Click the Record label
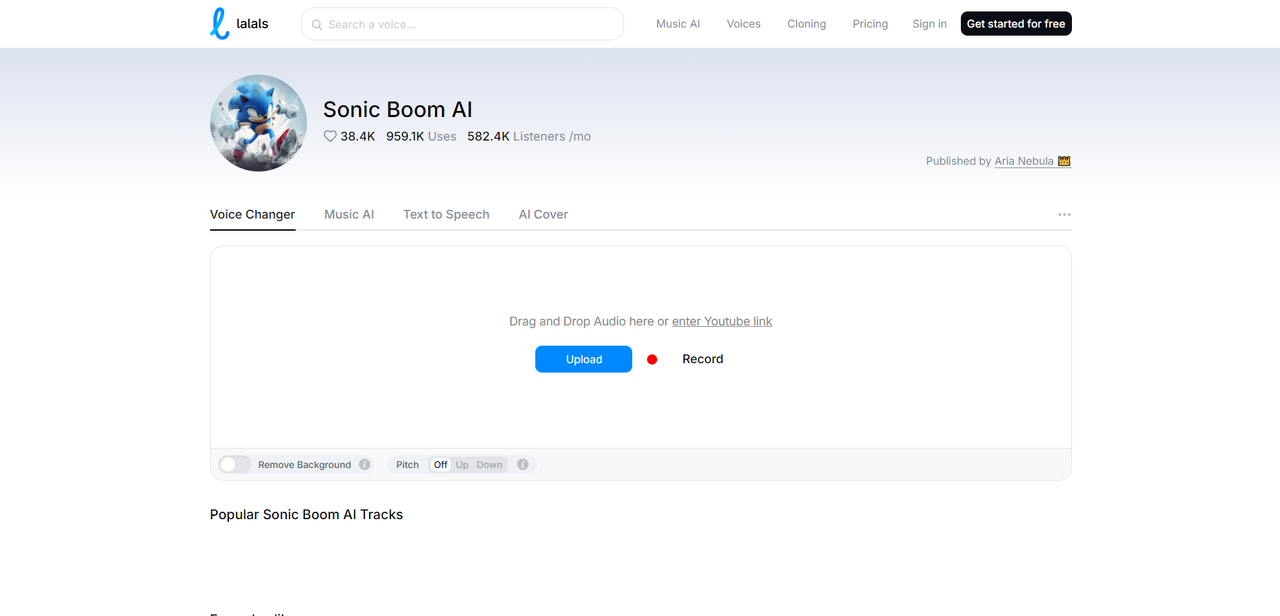 pos(703,359)
